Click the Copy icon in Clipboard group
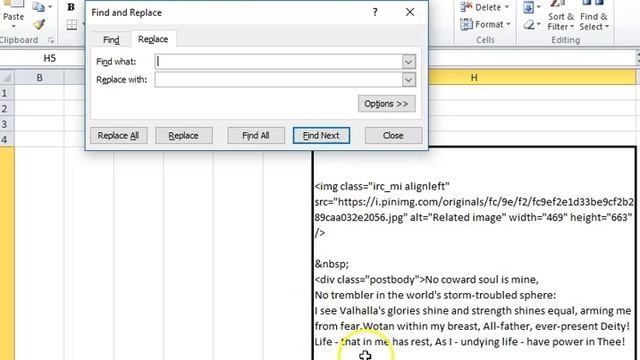Screen dimensions: 640x360 pyautogui.click(x=38, y=7)
